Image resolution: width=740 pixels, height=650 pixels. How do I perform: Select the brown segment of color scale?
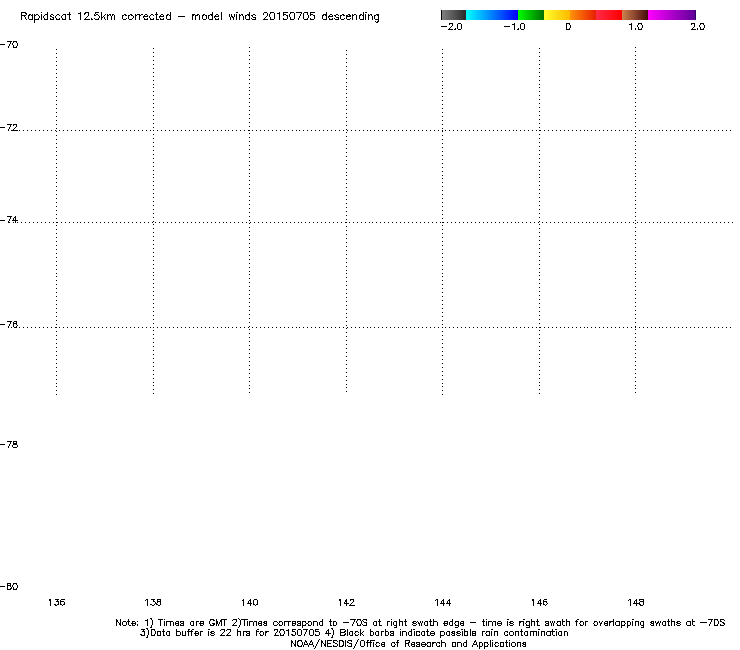(635, 15)
